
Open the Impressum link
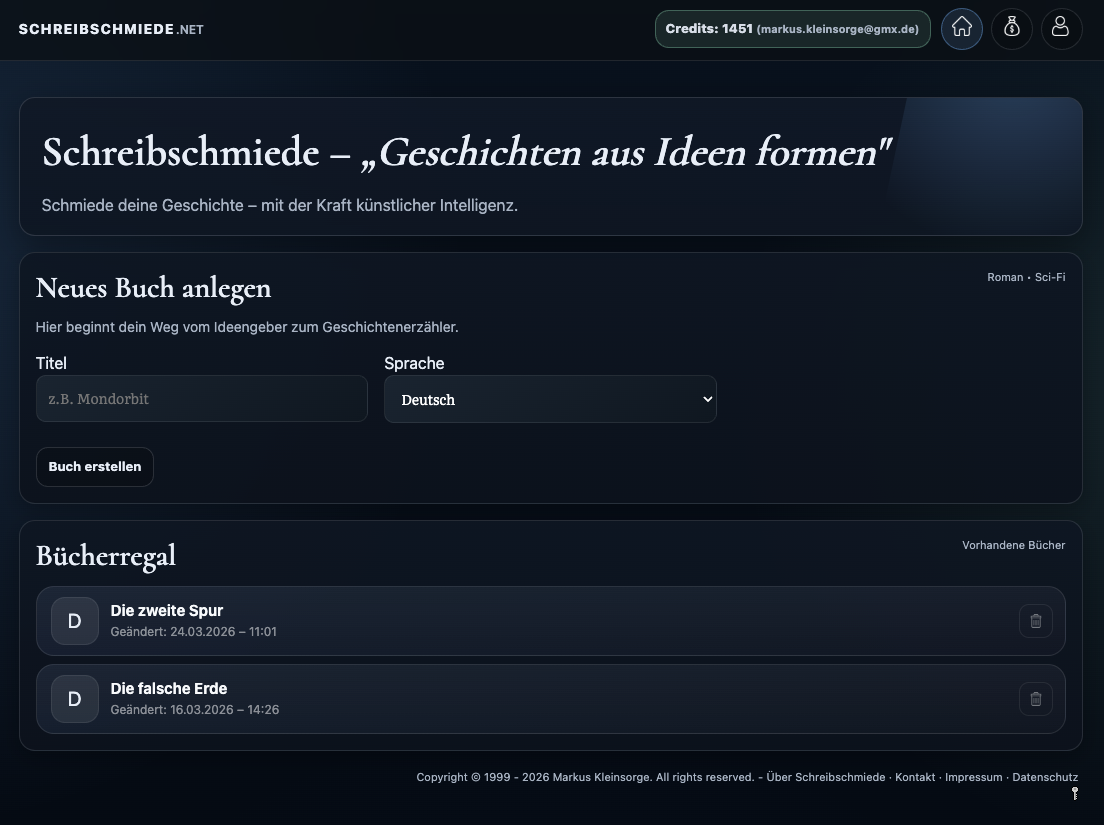[x=973, y=777]
